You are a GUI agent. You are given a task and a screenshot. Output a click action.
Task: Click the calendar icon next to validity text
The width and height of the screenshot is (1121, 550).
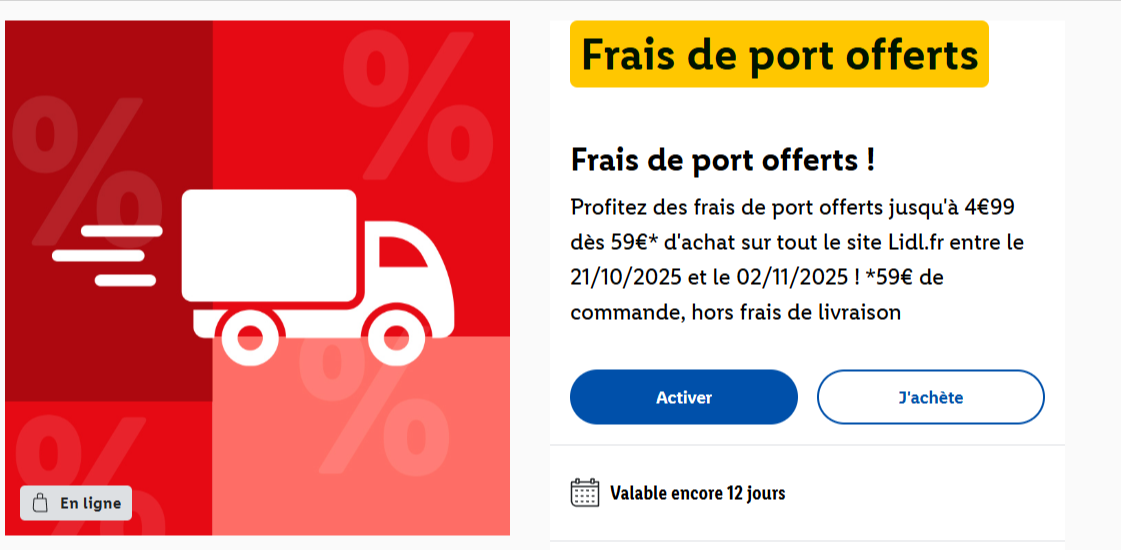click(584, 493)
